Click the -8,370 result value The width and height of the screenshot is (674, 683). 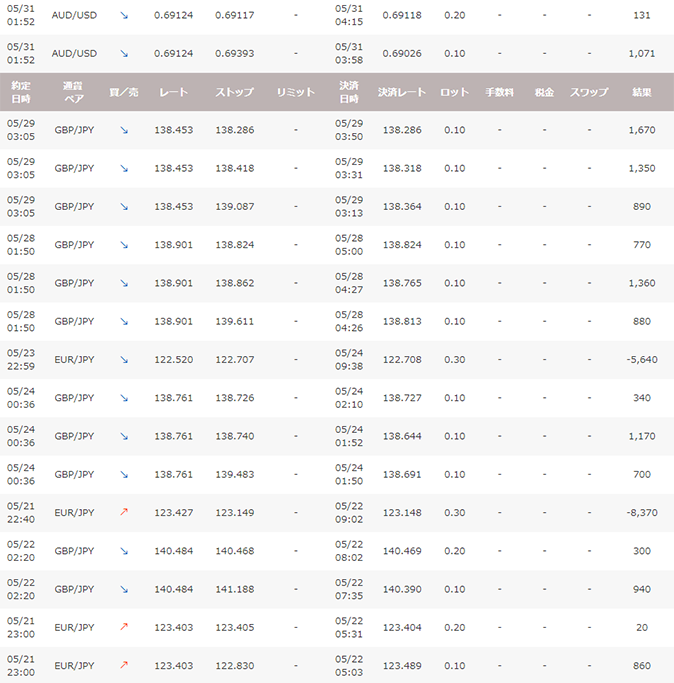640,512
